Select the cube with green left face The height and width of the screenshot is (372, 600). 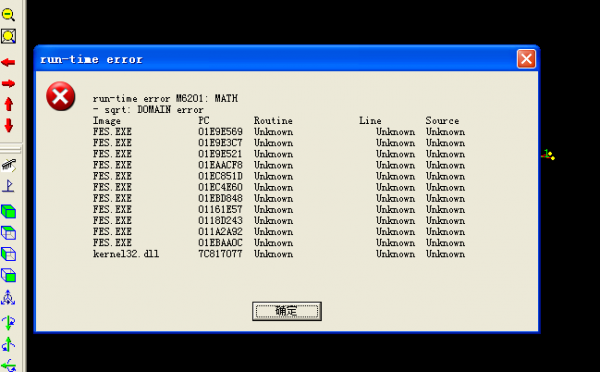(8, 254)
